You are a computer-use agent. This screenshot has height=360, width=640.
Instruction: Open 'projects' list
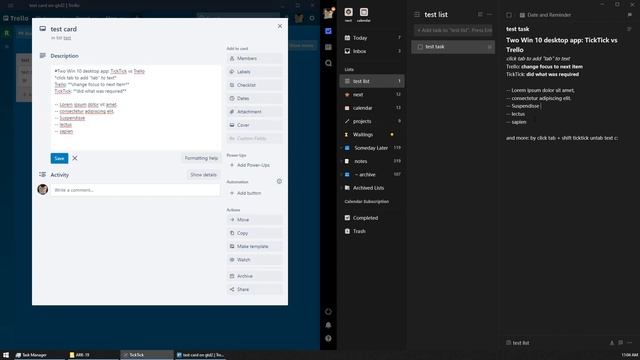tap(372, 121)
